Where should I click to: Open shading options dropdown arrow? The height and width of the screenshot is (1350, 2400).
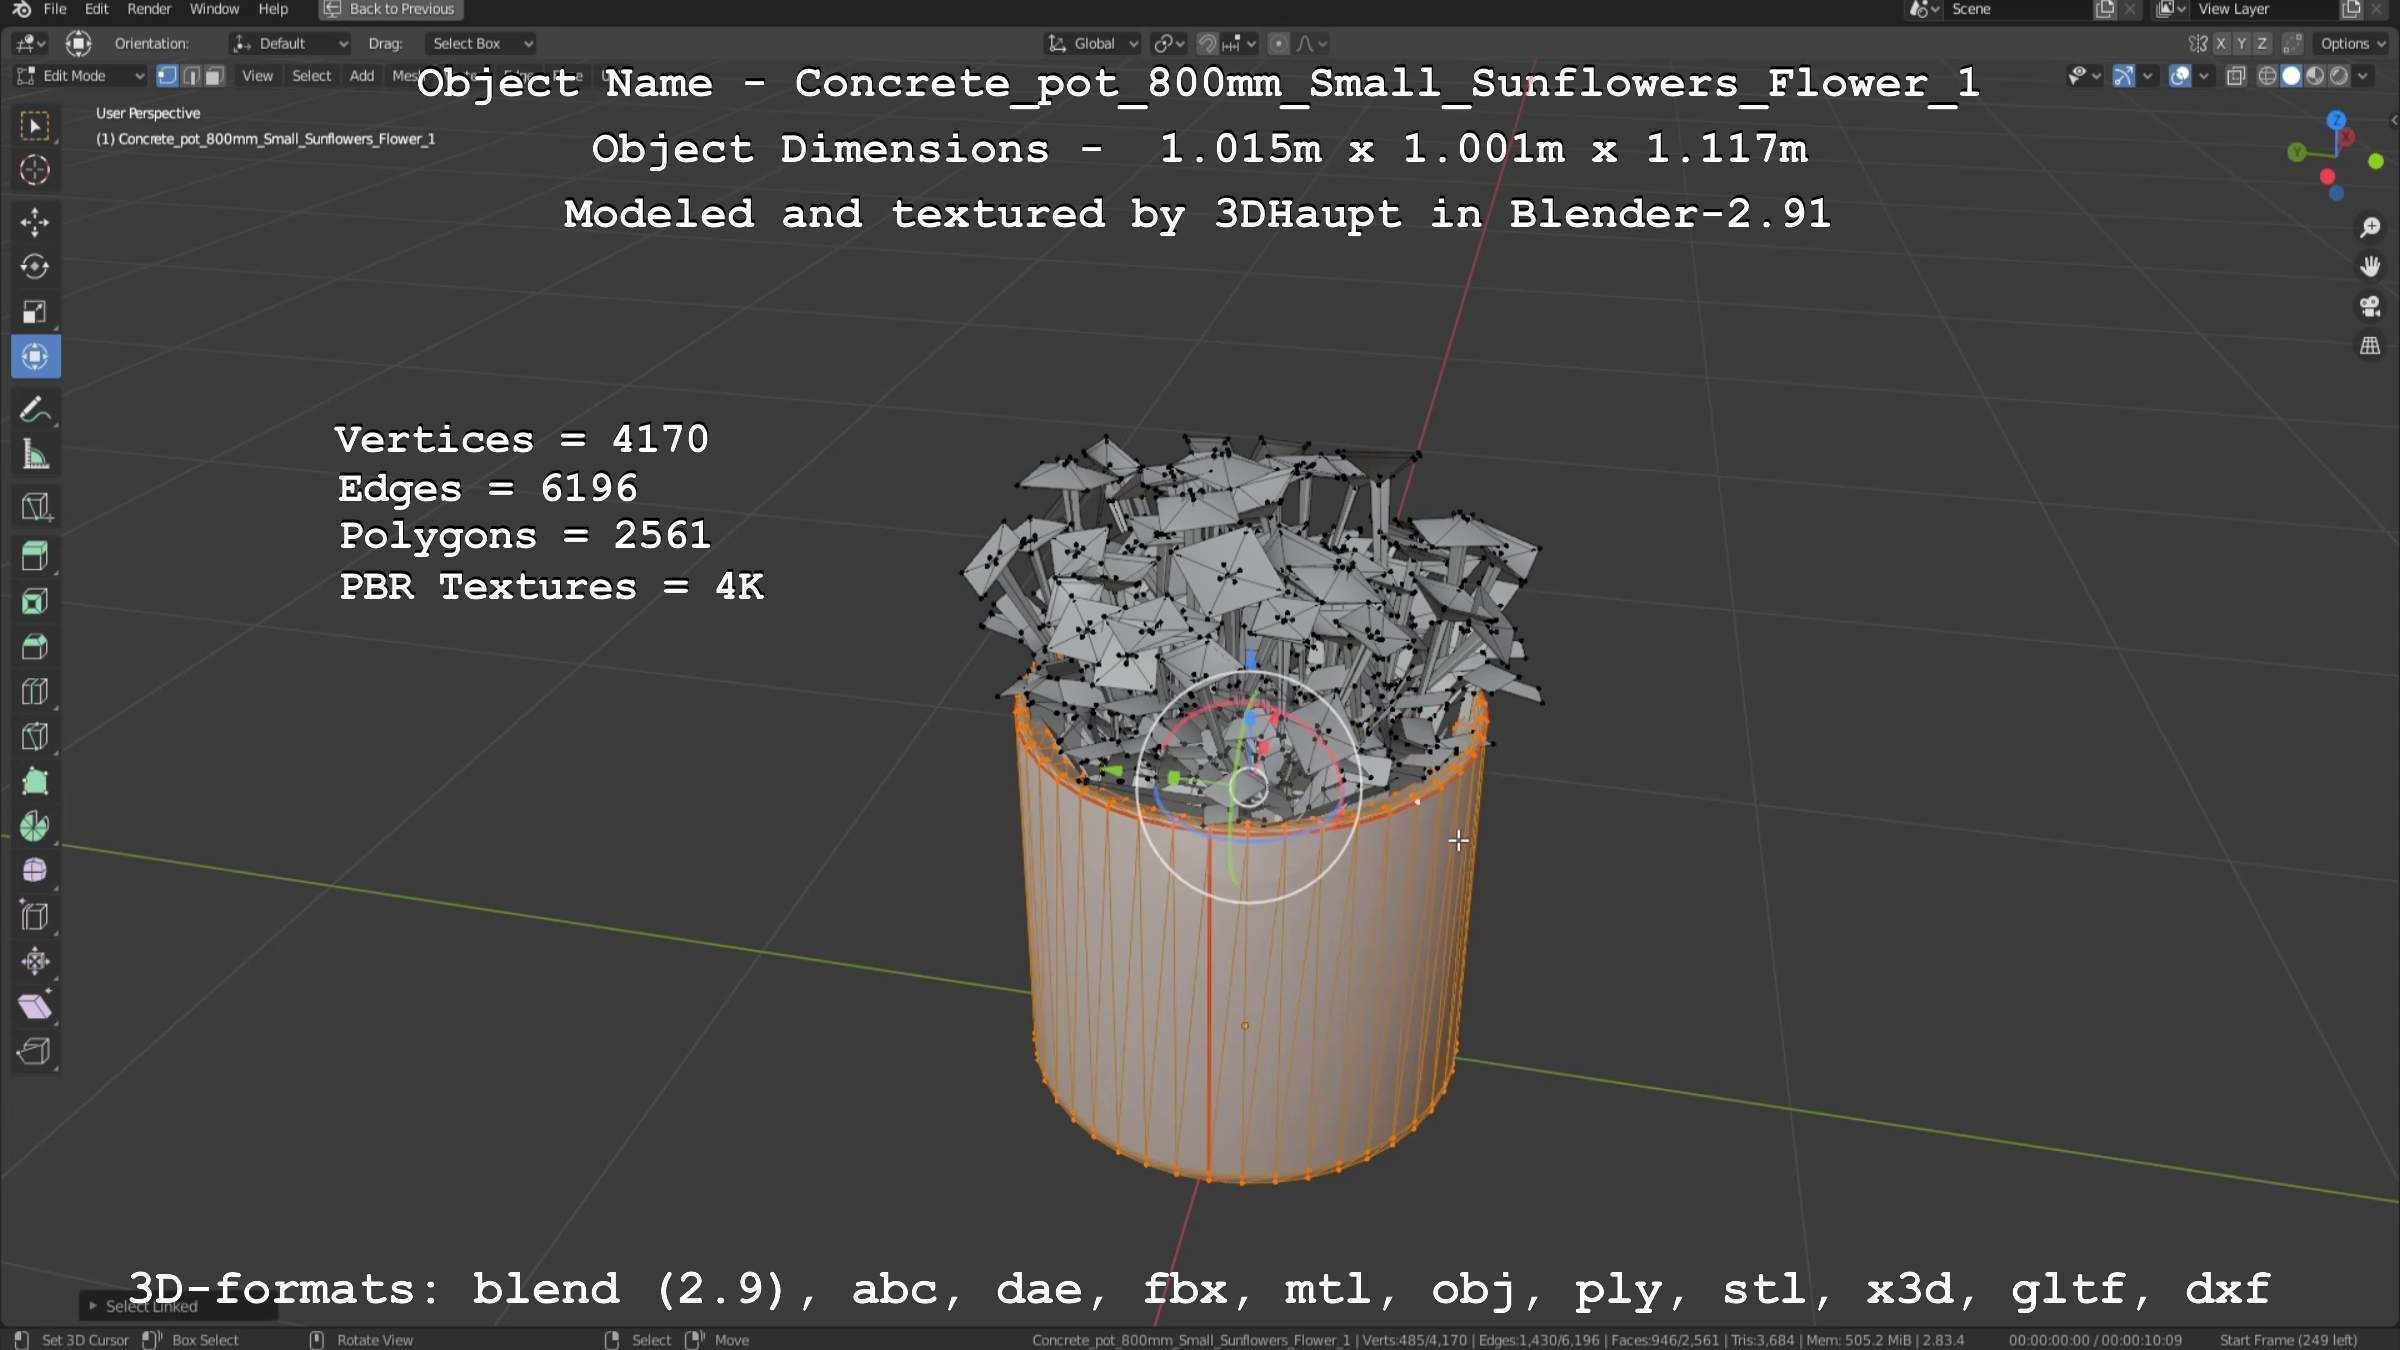[2363, 76]
